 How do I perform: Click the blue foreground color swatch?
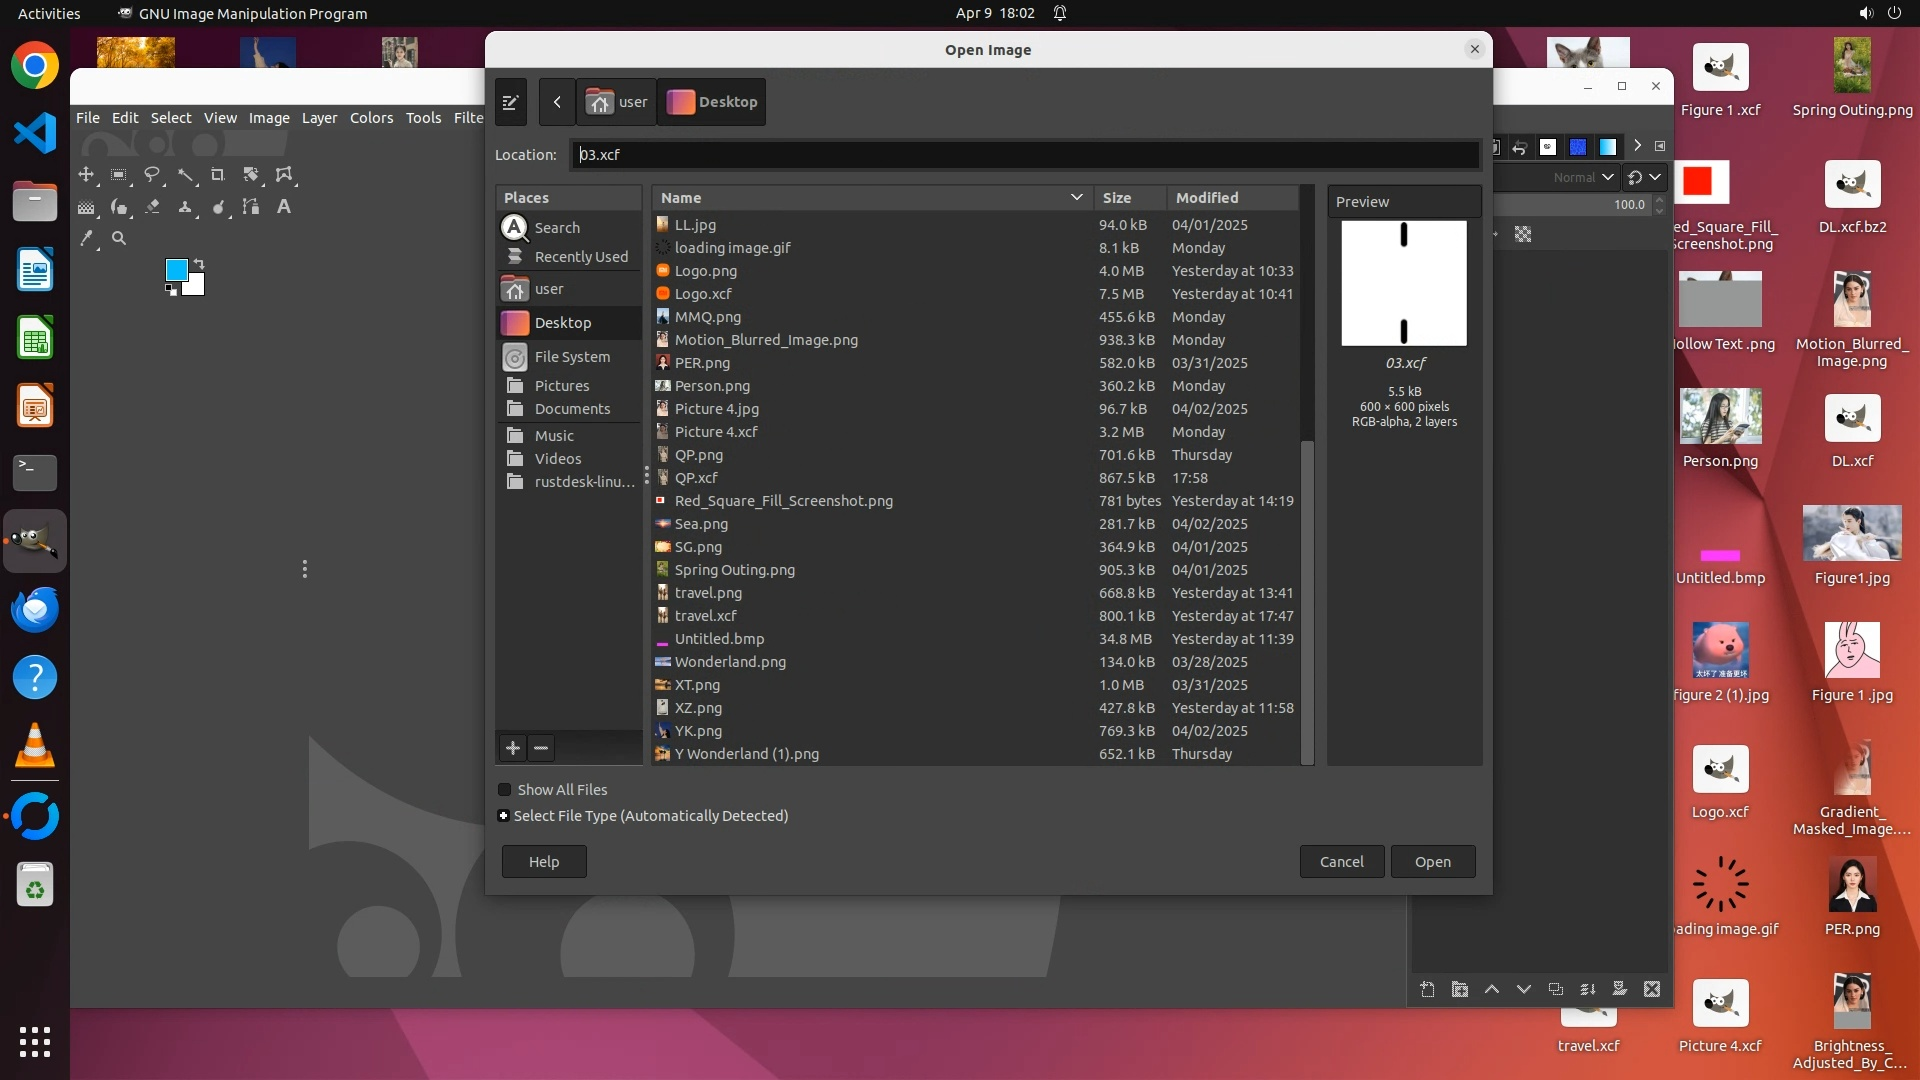[x=176, y=270]
